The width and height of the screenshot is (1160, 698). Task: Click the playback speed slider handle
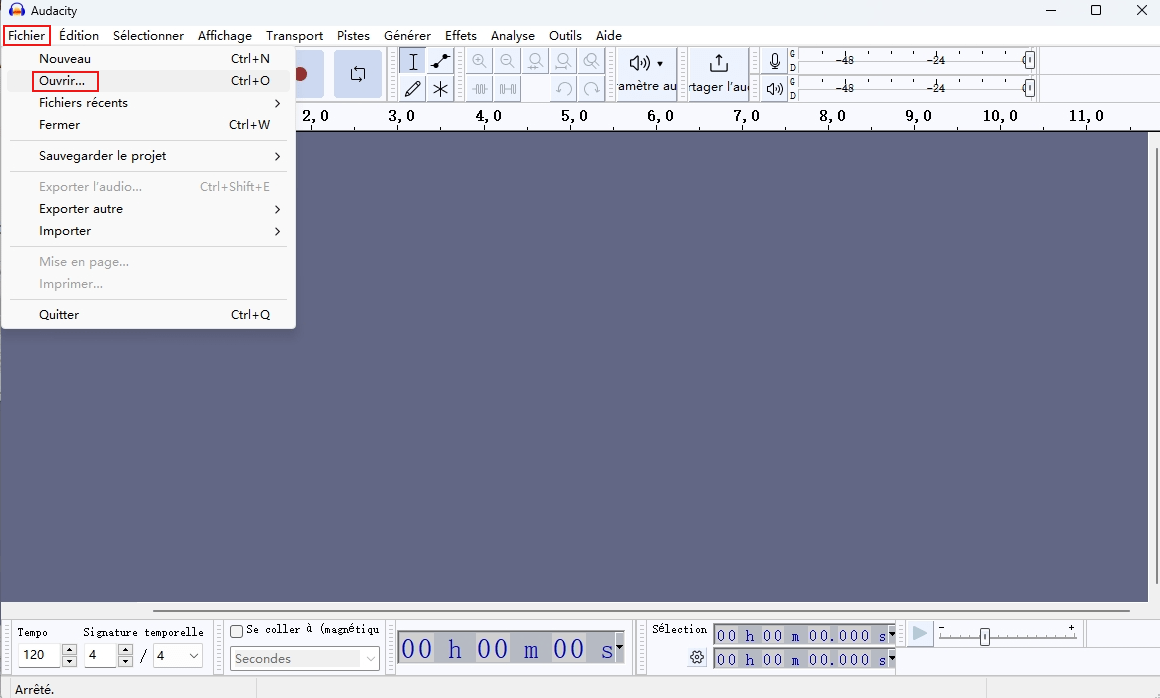985,636
